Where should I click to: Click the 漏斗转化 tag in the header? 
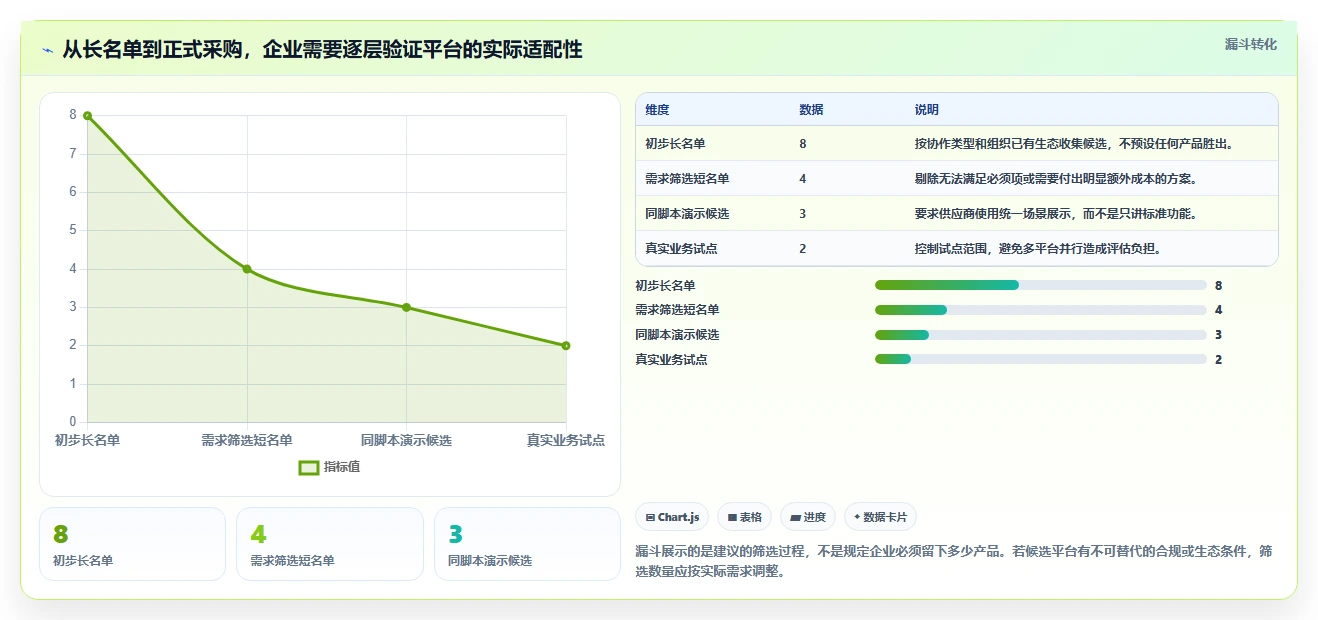(1251, 44)
